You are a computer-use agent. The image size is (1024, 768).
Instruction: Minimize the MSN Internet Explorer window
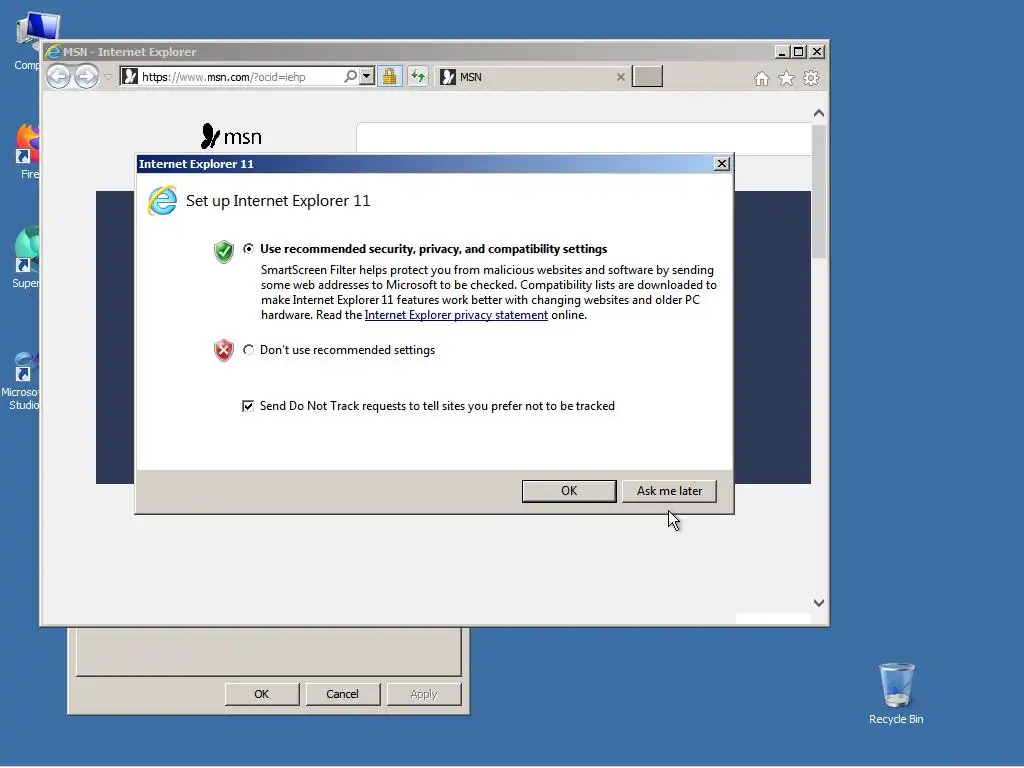tap(782, 52)
